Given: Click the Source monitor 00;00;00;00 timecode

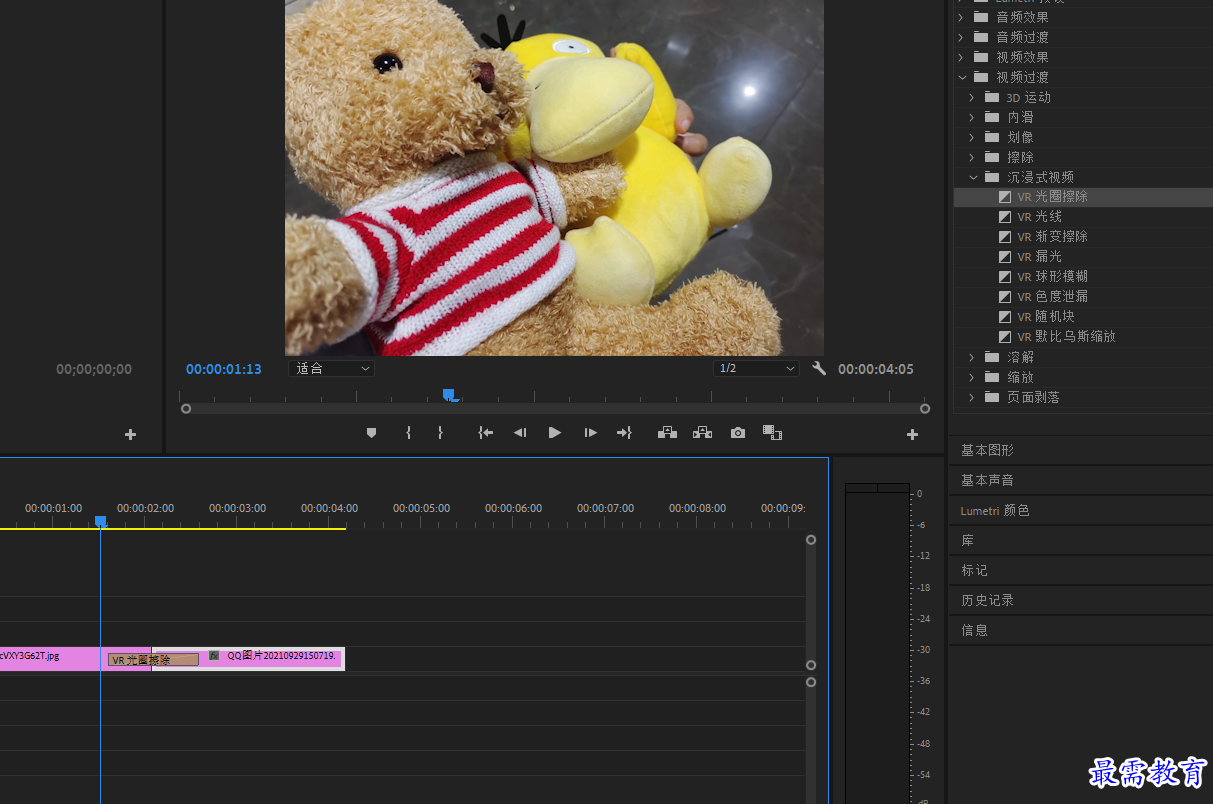Looking at the screenshot, I should tap(94, 369).
